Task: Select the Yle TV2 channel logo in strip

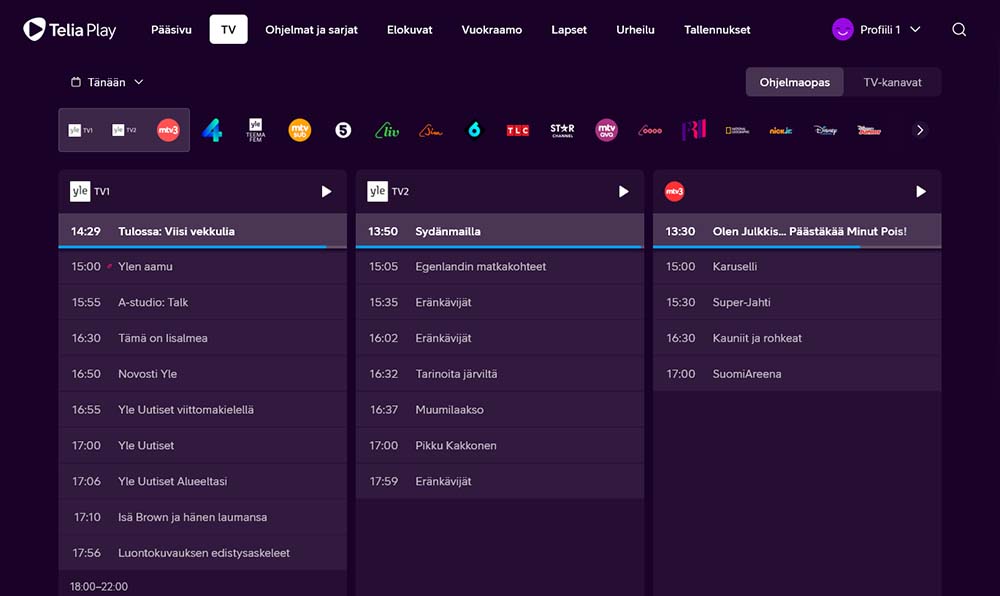Action: (124, 130)
